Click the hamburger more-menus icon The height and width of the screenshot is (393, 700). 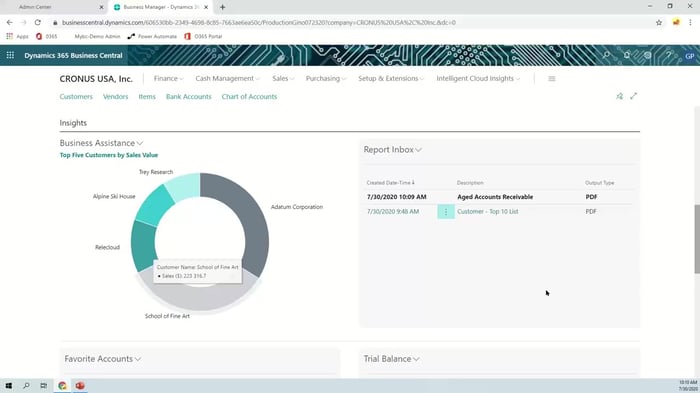552,79
